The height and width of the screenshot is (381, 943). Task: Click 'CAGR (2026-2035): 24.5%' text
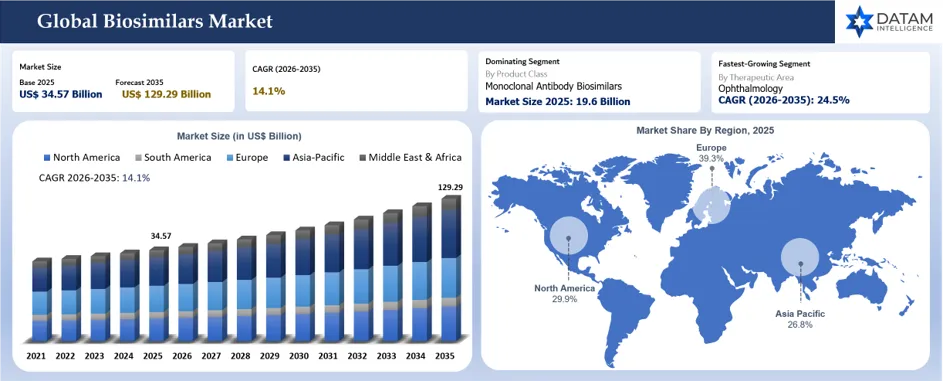point(784,100)
